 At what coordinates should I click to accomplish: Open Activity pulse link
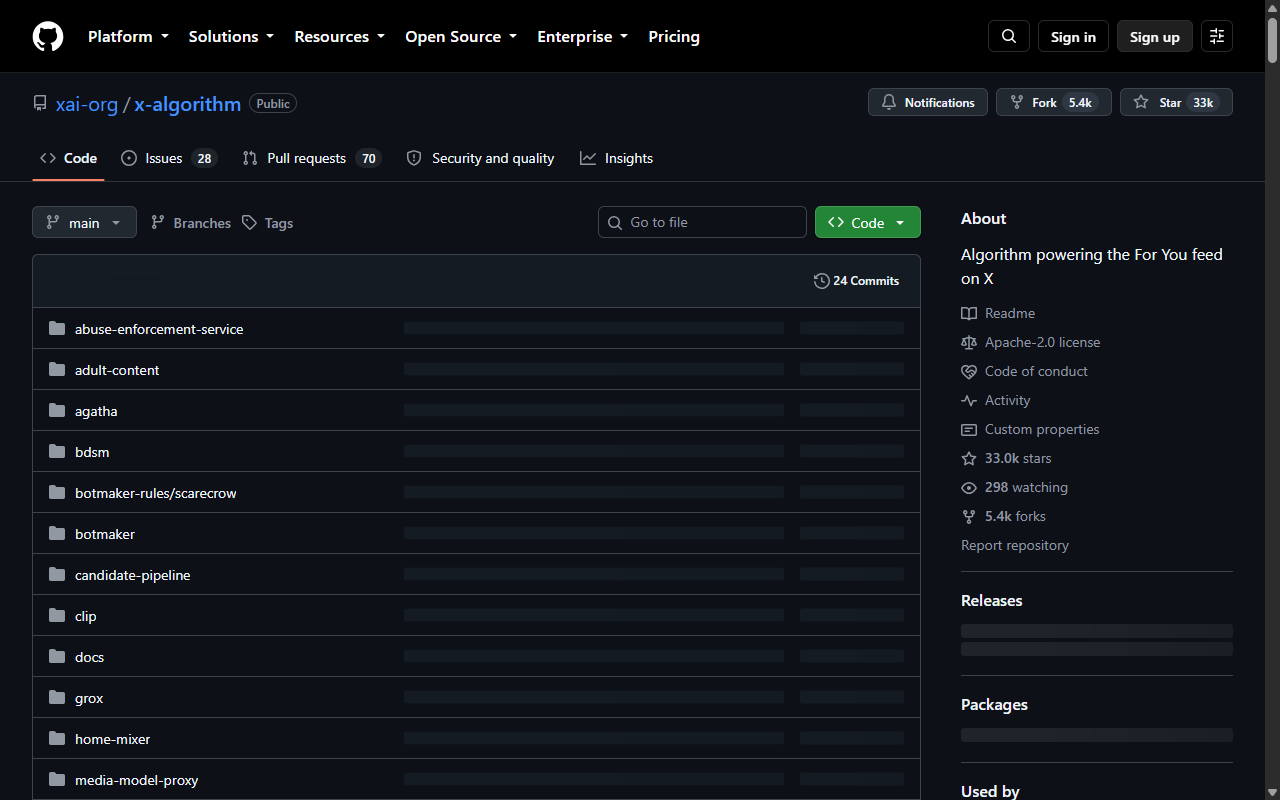click(995, 400)
